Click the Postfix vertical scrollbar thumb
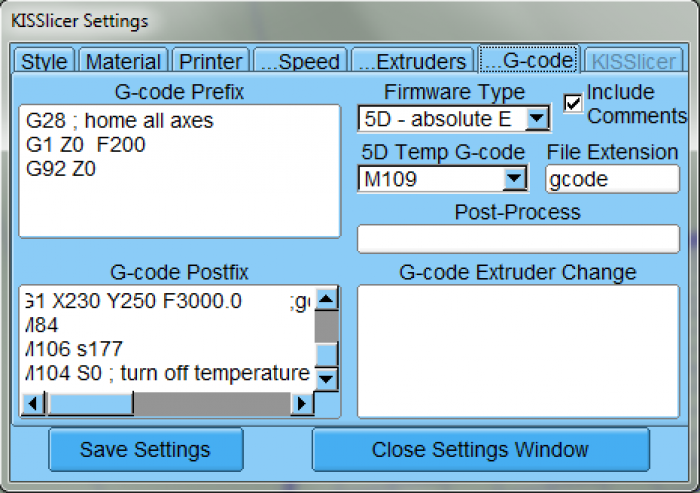700x493 pixels. pos(326,354)
